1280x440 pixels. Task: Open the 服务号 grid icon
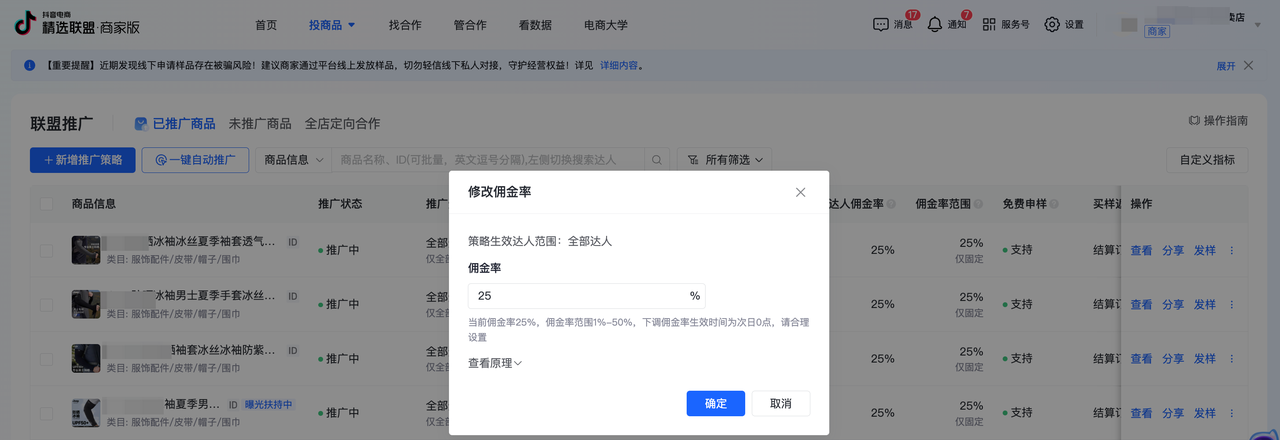click(989, 25)
